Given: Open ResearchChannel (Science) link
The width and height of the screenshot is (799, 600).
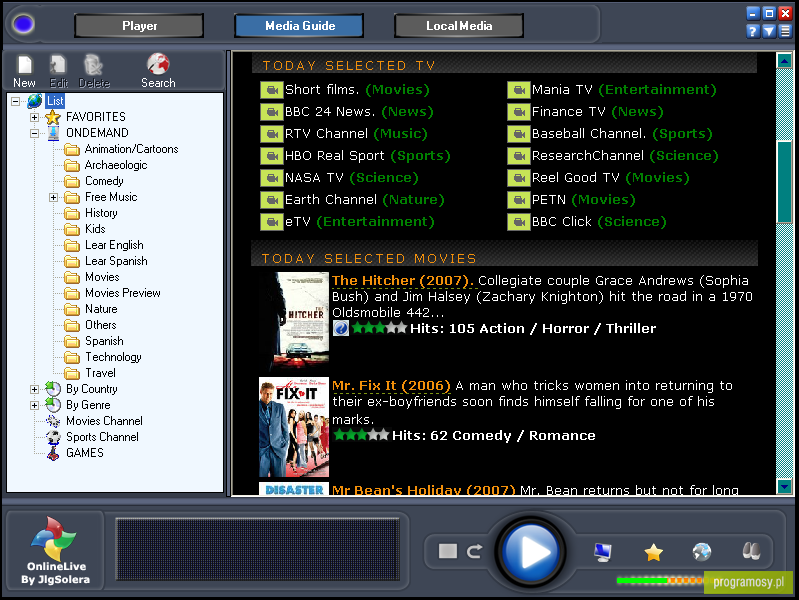Looking at the screenshot, I should point(625,155).
